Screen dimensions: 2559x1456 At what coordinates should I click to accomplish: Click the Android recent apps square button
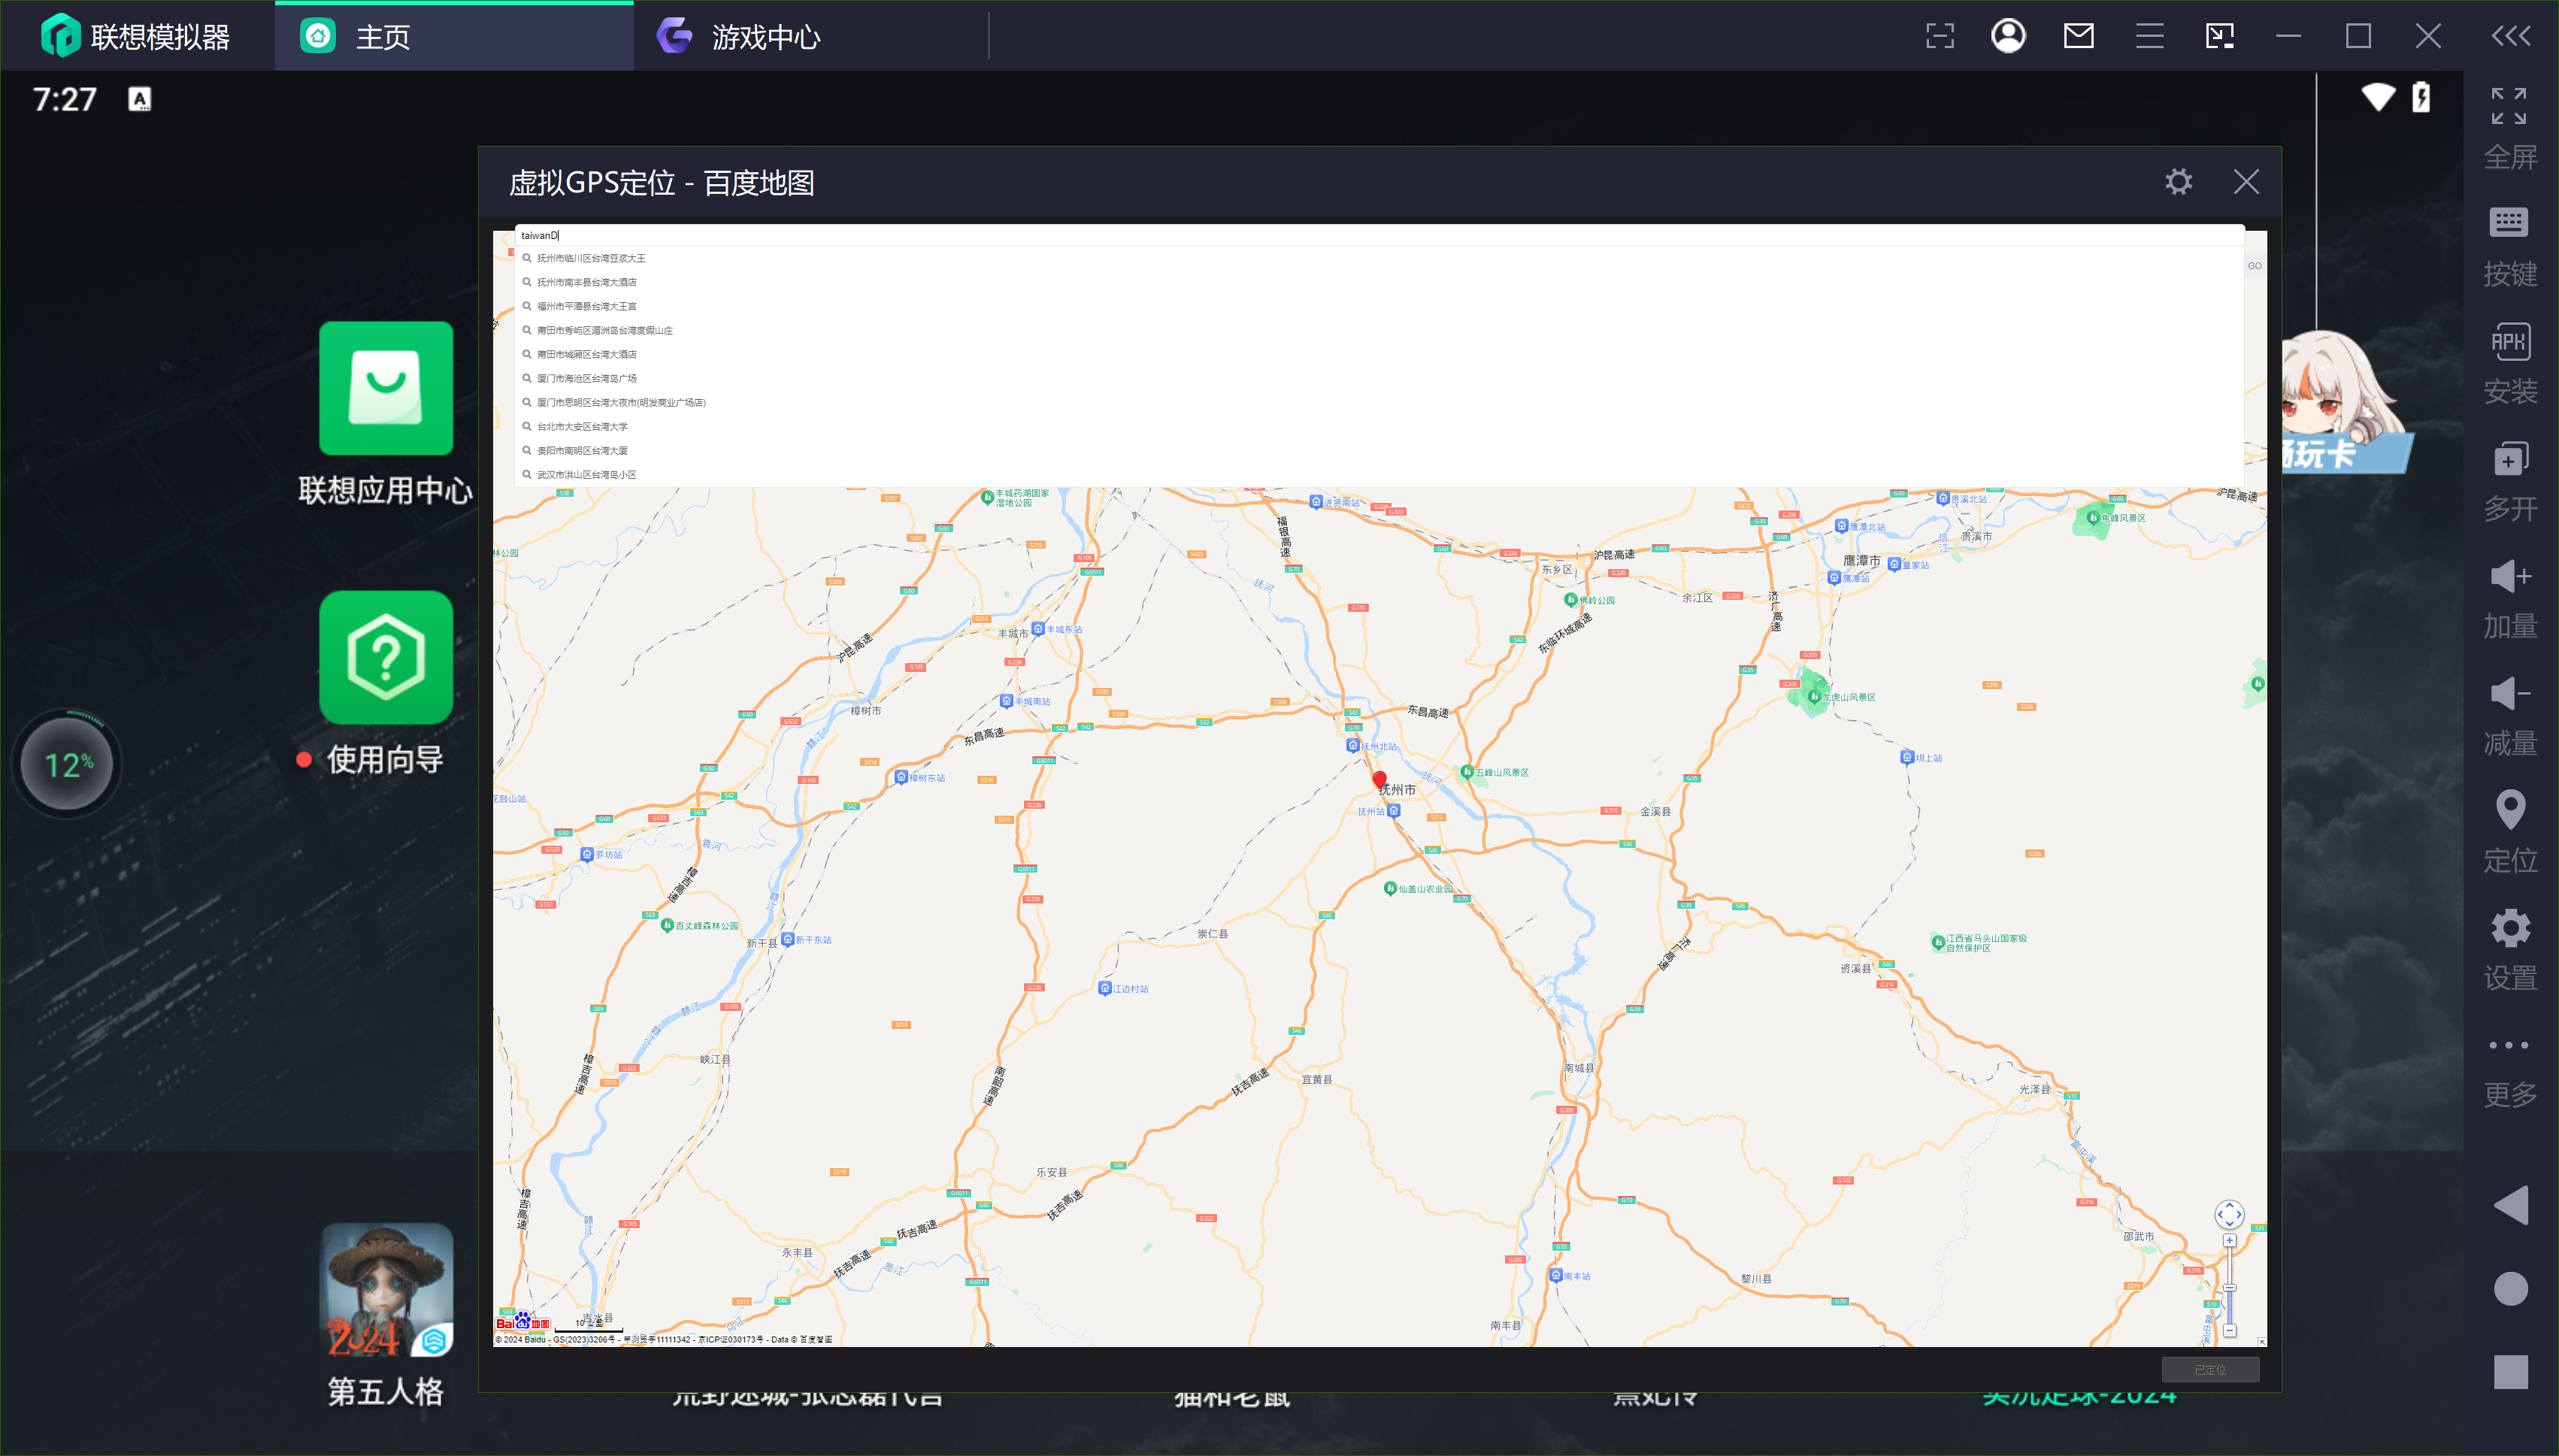pos(2510,1372)
